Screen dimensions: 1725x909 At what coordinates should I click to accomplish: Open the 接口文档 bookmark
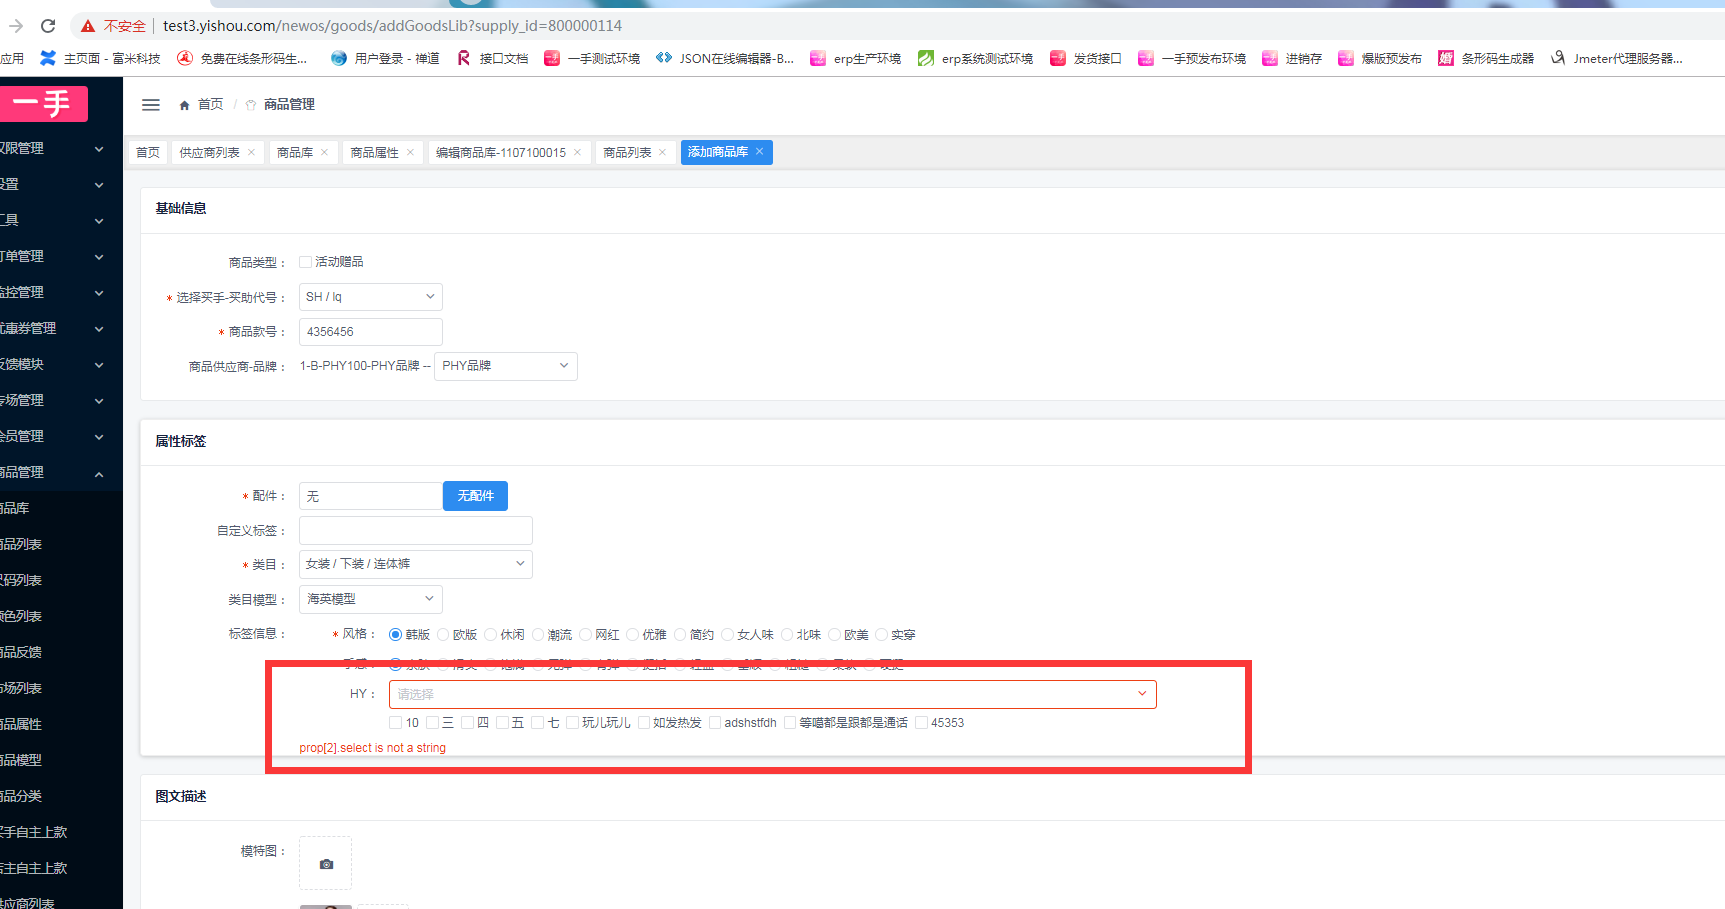pyautogui.click(x=492, y=59)
